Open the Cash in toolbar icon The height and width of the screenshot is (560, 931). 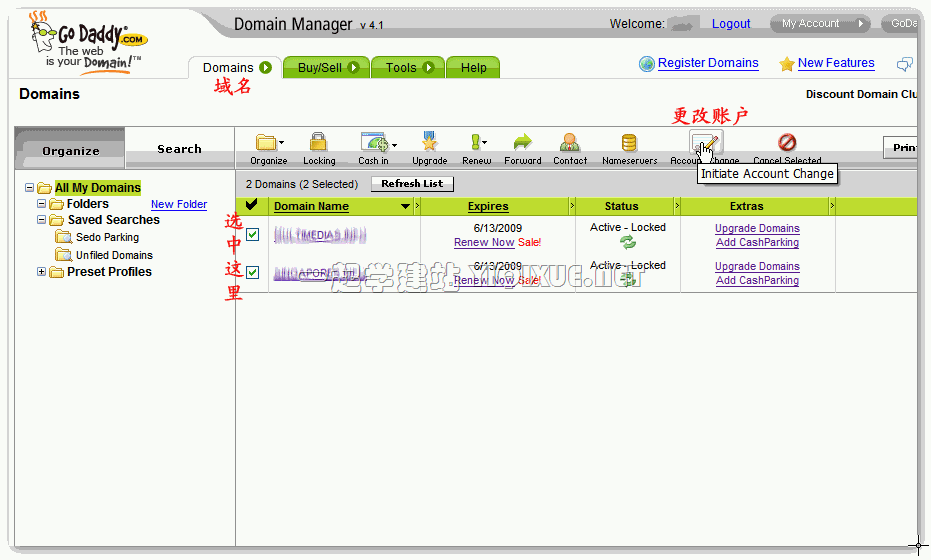coord(374,143)
